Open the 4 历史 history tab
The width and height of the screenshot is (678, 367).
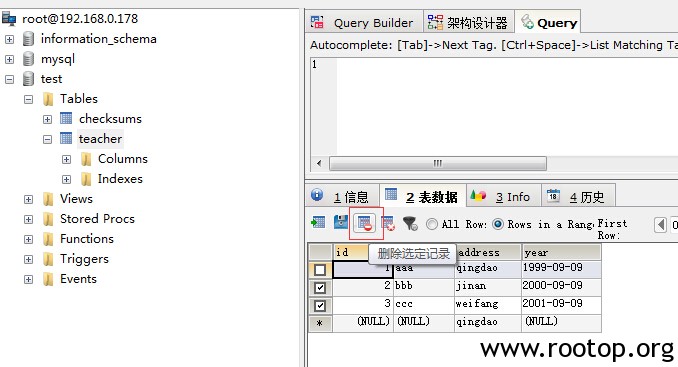[579, 197]
